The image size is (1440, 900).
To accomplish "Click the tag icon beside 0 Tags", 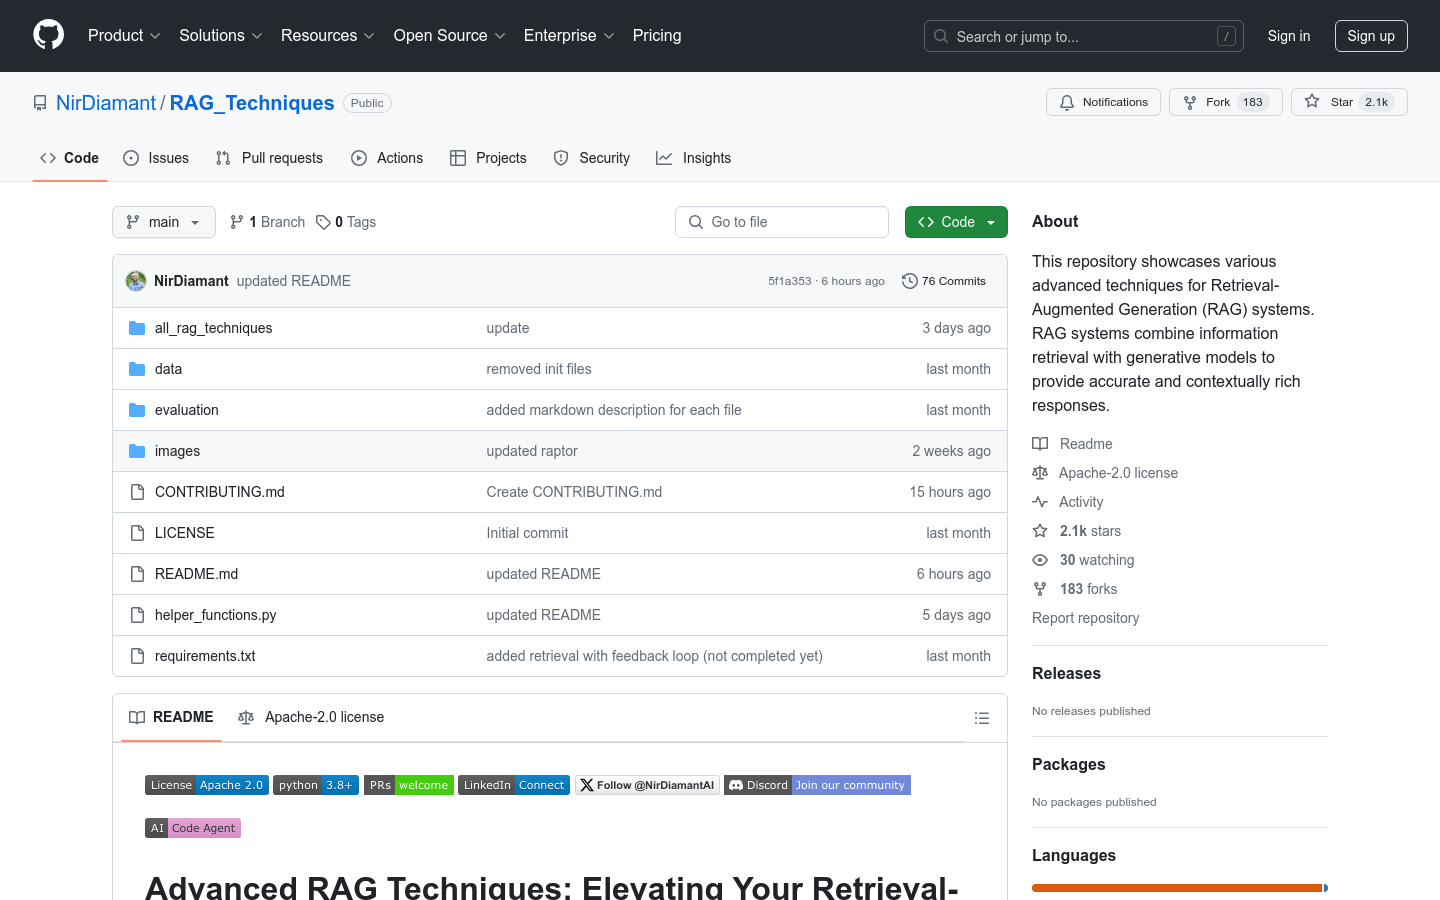I will pos(323,222).
